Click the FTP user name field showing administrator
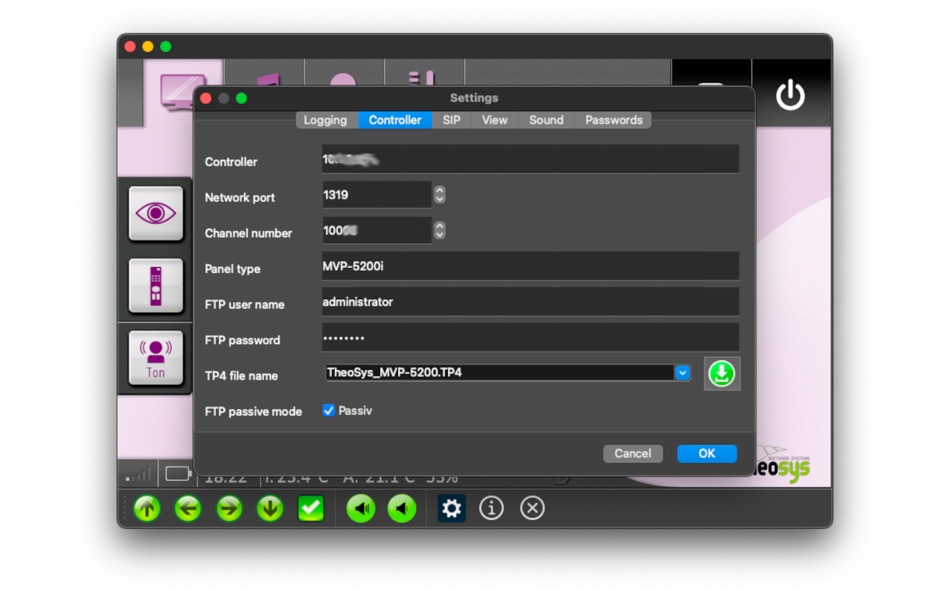Image resolution: width=950 pixels, height=594 pixels. click(528, 301)
